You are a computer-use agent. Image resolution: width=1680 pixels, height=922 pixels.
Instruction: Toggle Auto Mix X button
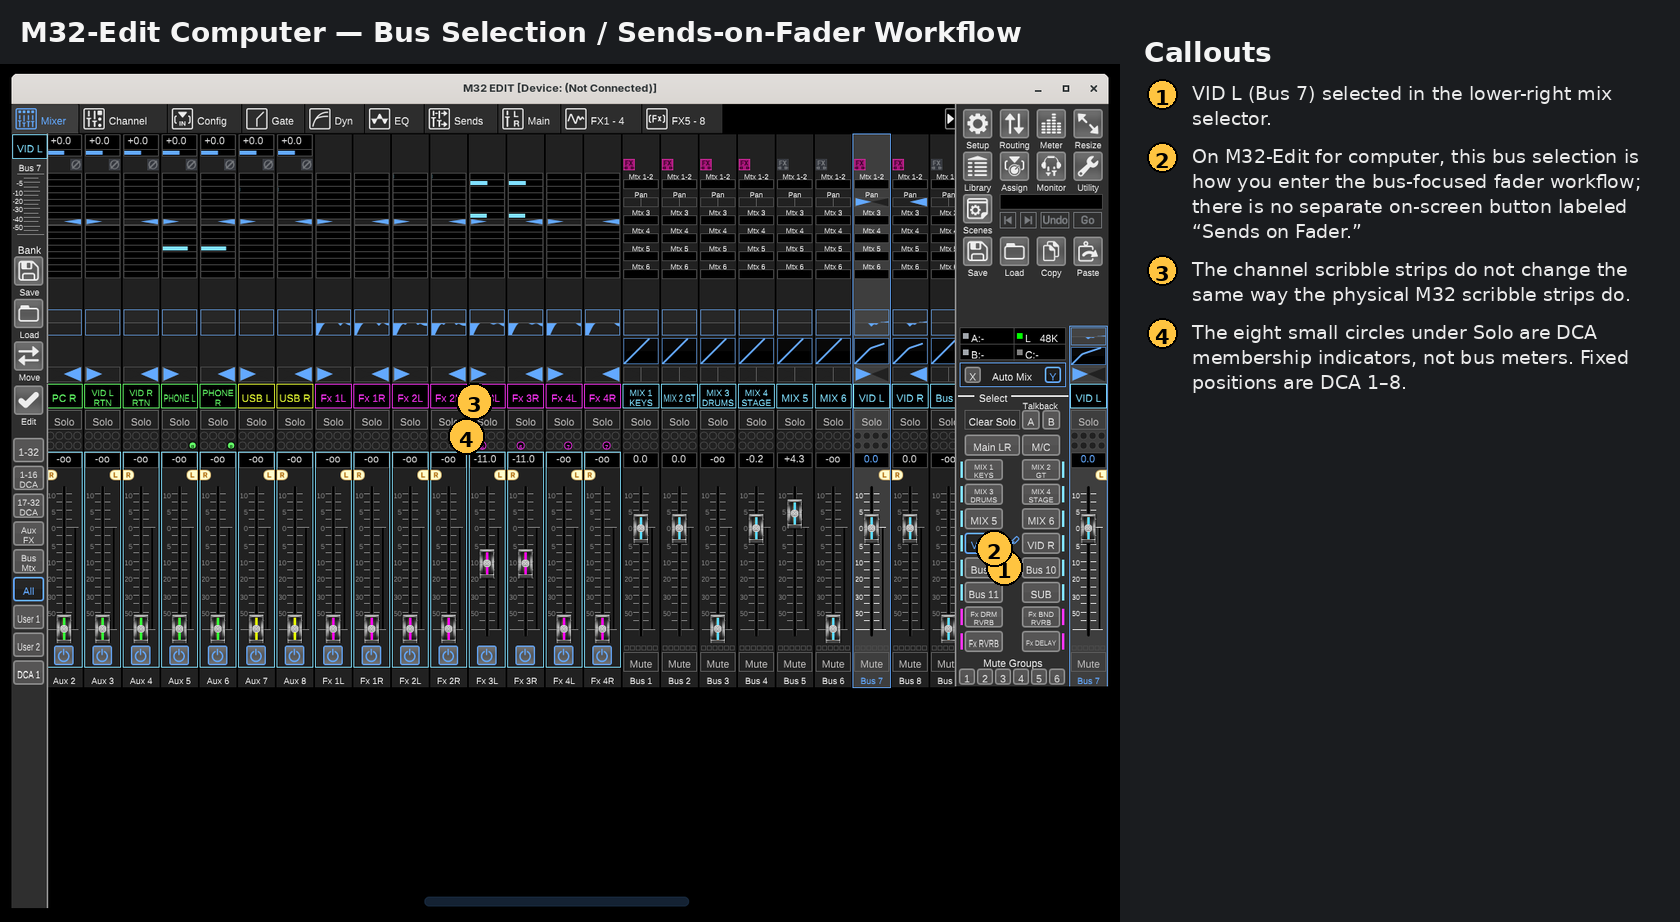[973, 376]
